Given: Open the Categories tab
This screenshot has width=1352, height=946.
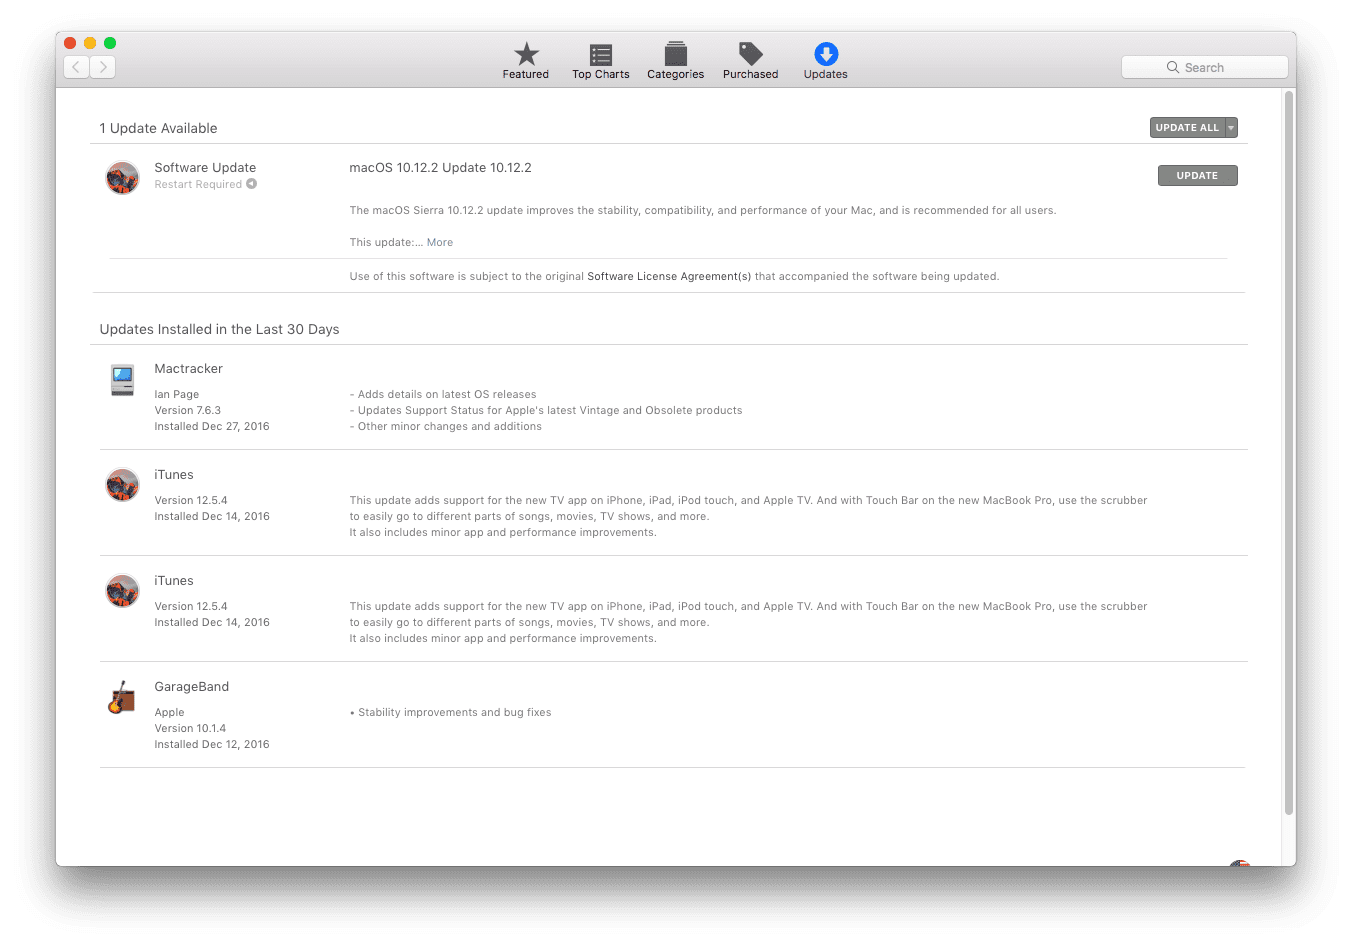Looking at the screenshot, I should tap(676, 61).
